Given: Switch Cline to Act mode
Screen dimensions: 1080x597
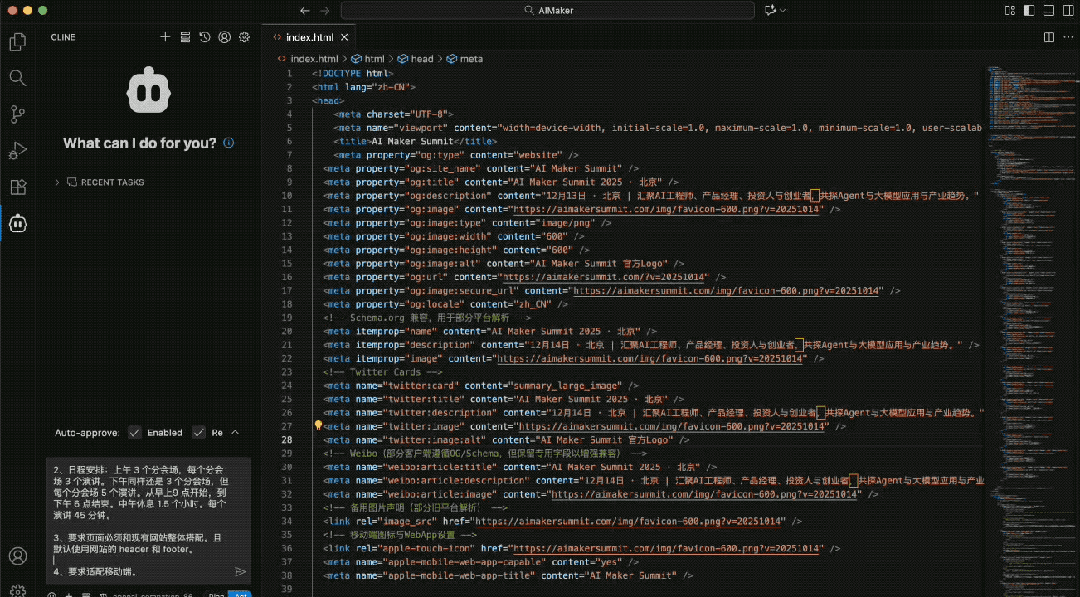Looking at the screenshot, I should tap(240, 594).
